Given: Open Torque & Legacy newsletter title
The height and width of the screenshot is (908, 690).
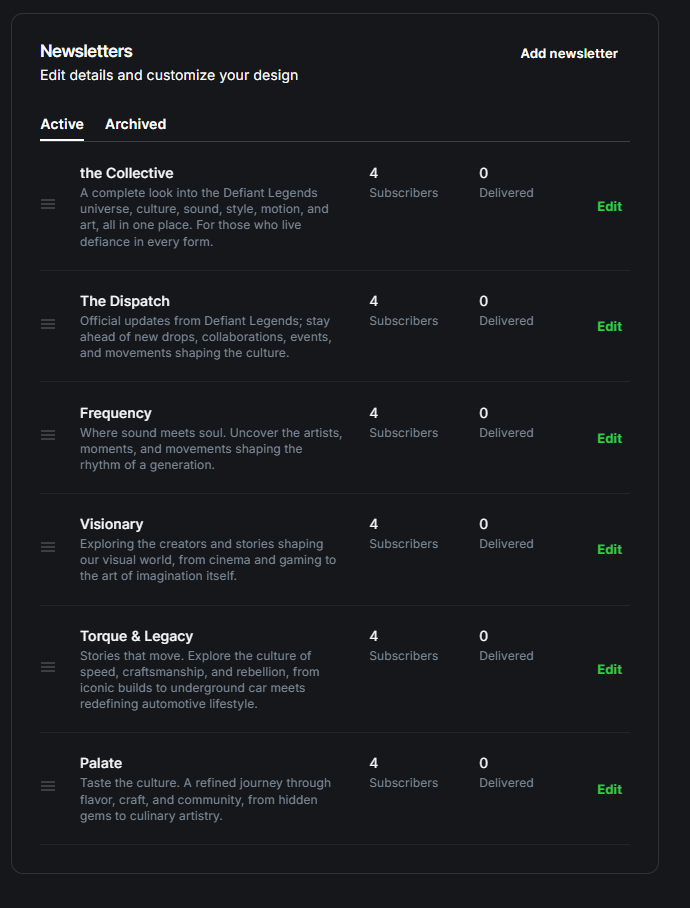Looking at the screenshot, I should 136,636.
